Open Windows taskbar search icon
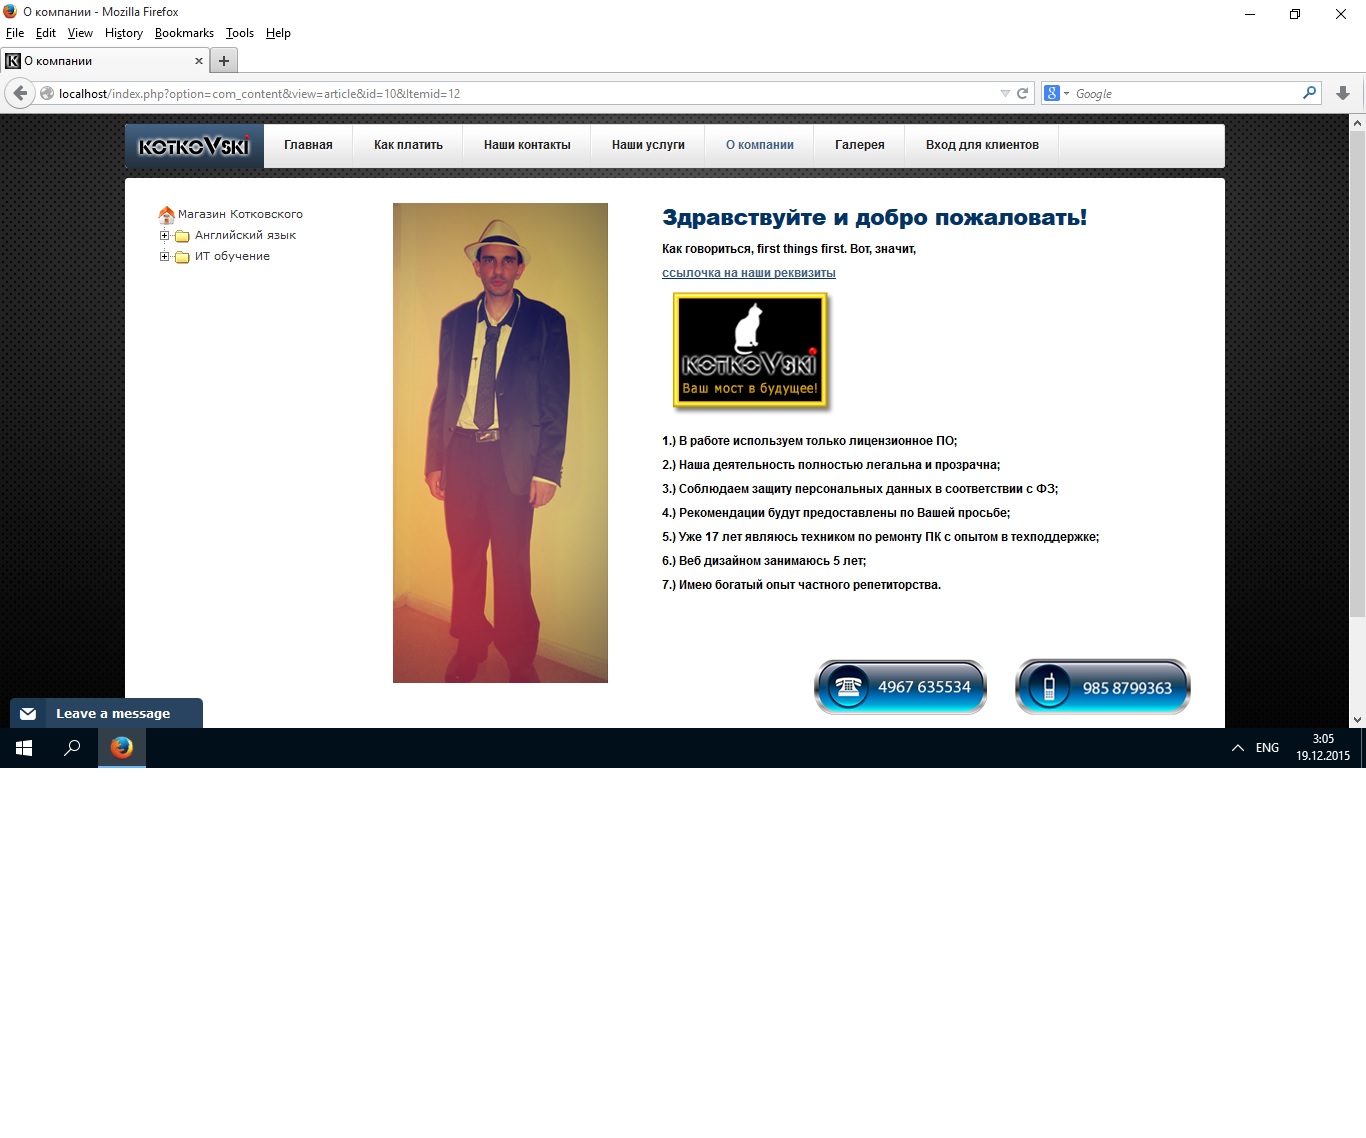 tap(72, 748)
